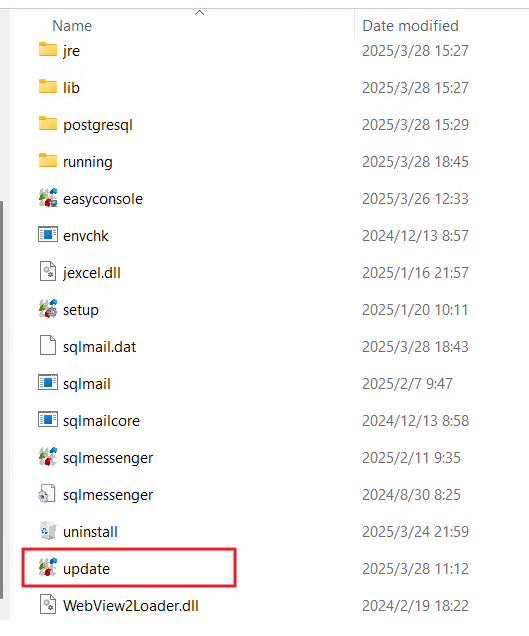Select the sqlmail application name

pyautogui.click(x=87, y=384)
